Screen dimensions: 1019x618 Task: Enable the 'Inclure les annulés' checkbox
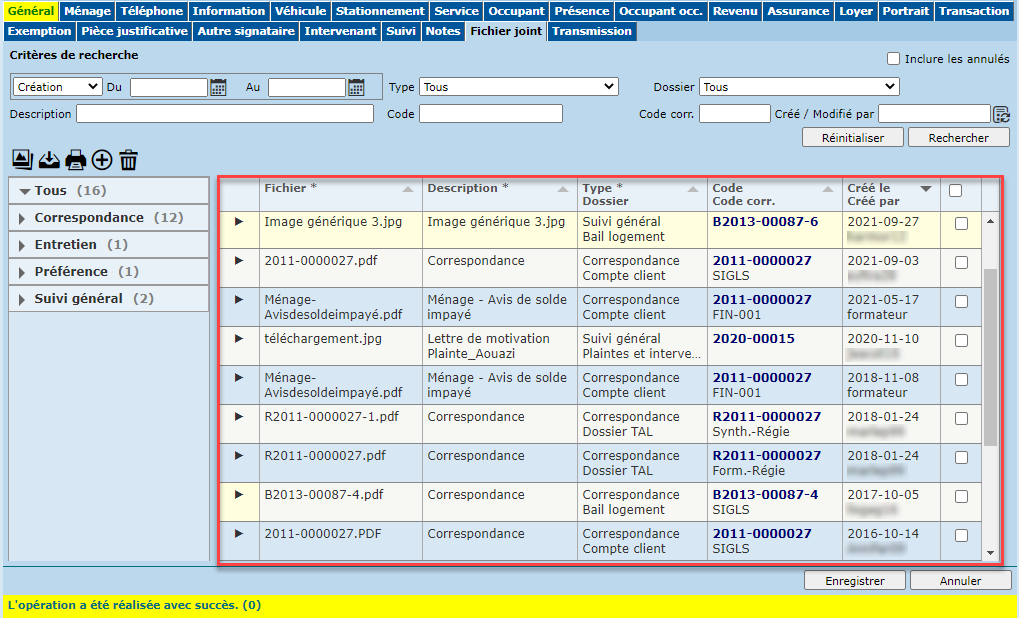click(894, 59)
